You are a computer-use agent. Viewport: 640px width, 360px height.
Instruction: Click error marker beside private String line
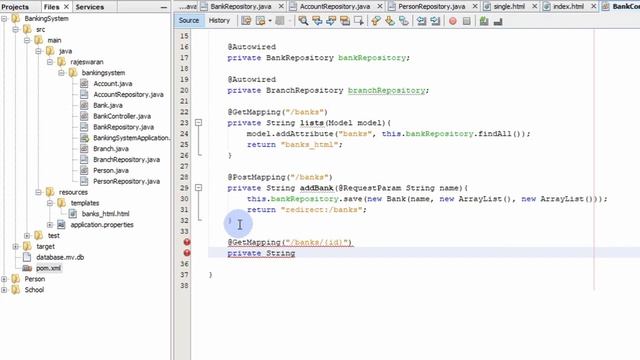click(x=187, y=253)
